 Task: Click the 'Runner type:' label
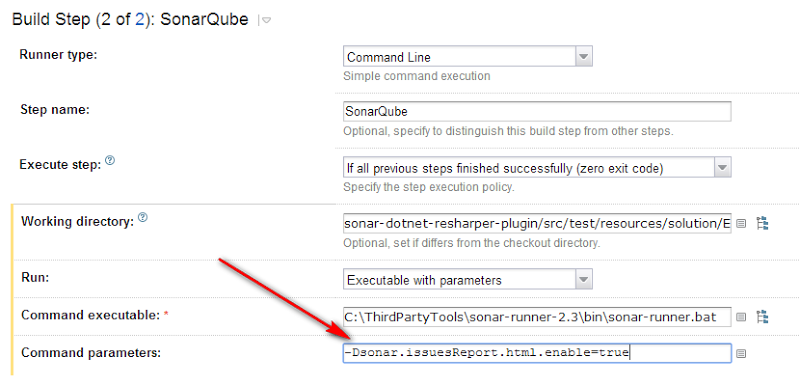(x=58, y=55)
